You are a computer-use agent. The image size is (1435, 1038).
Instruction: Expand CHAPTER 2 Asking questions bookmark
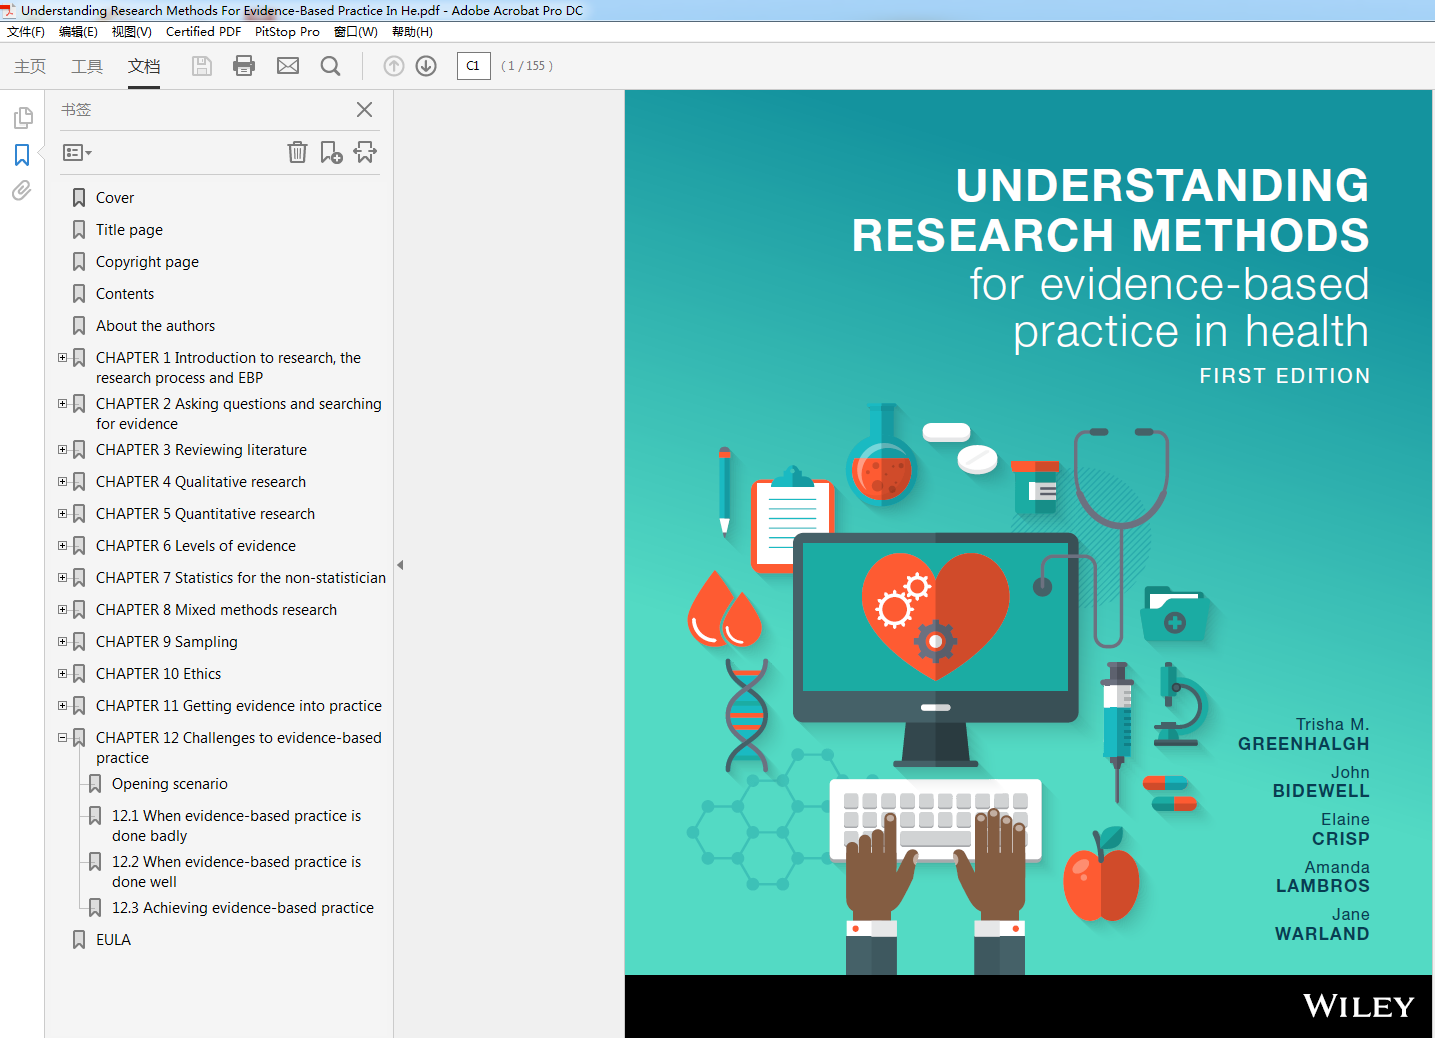62,403
